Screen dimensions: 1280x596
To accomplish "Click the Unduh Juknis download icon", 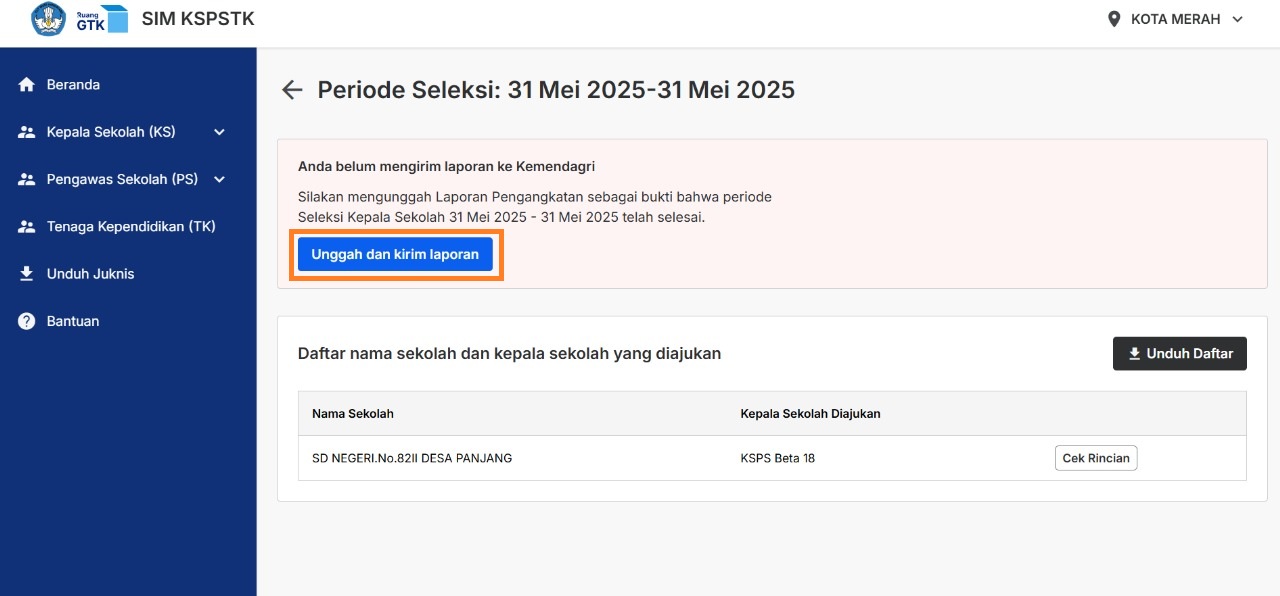I will coord(27,274).
